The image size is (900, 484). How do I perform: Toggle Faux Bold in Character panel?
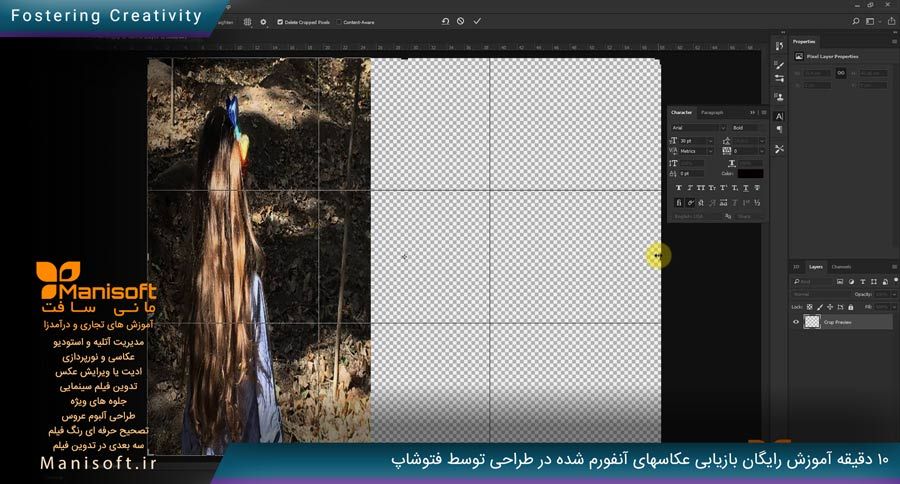[x=678, y=188]
